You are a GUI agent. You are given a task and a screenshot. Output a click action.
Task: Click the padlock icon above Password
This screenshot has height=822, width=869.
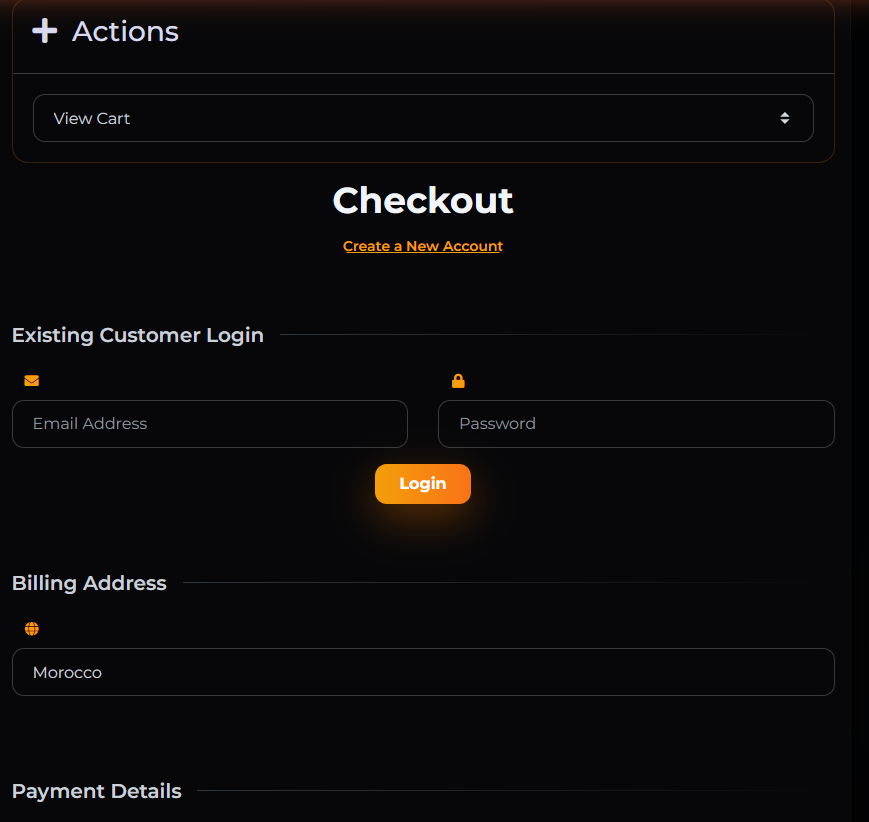[458, 381]
